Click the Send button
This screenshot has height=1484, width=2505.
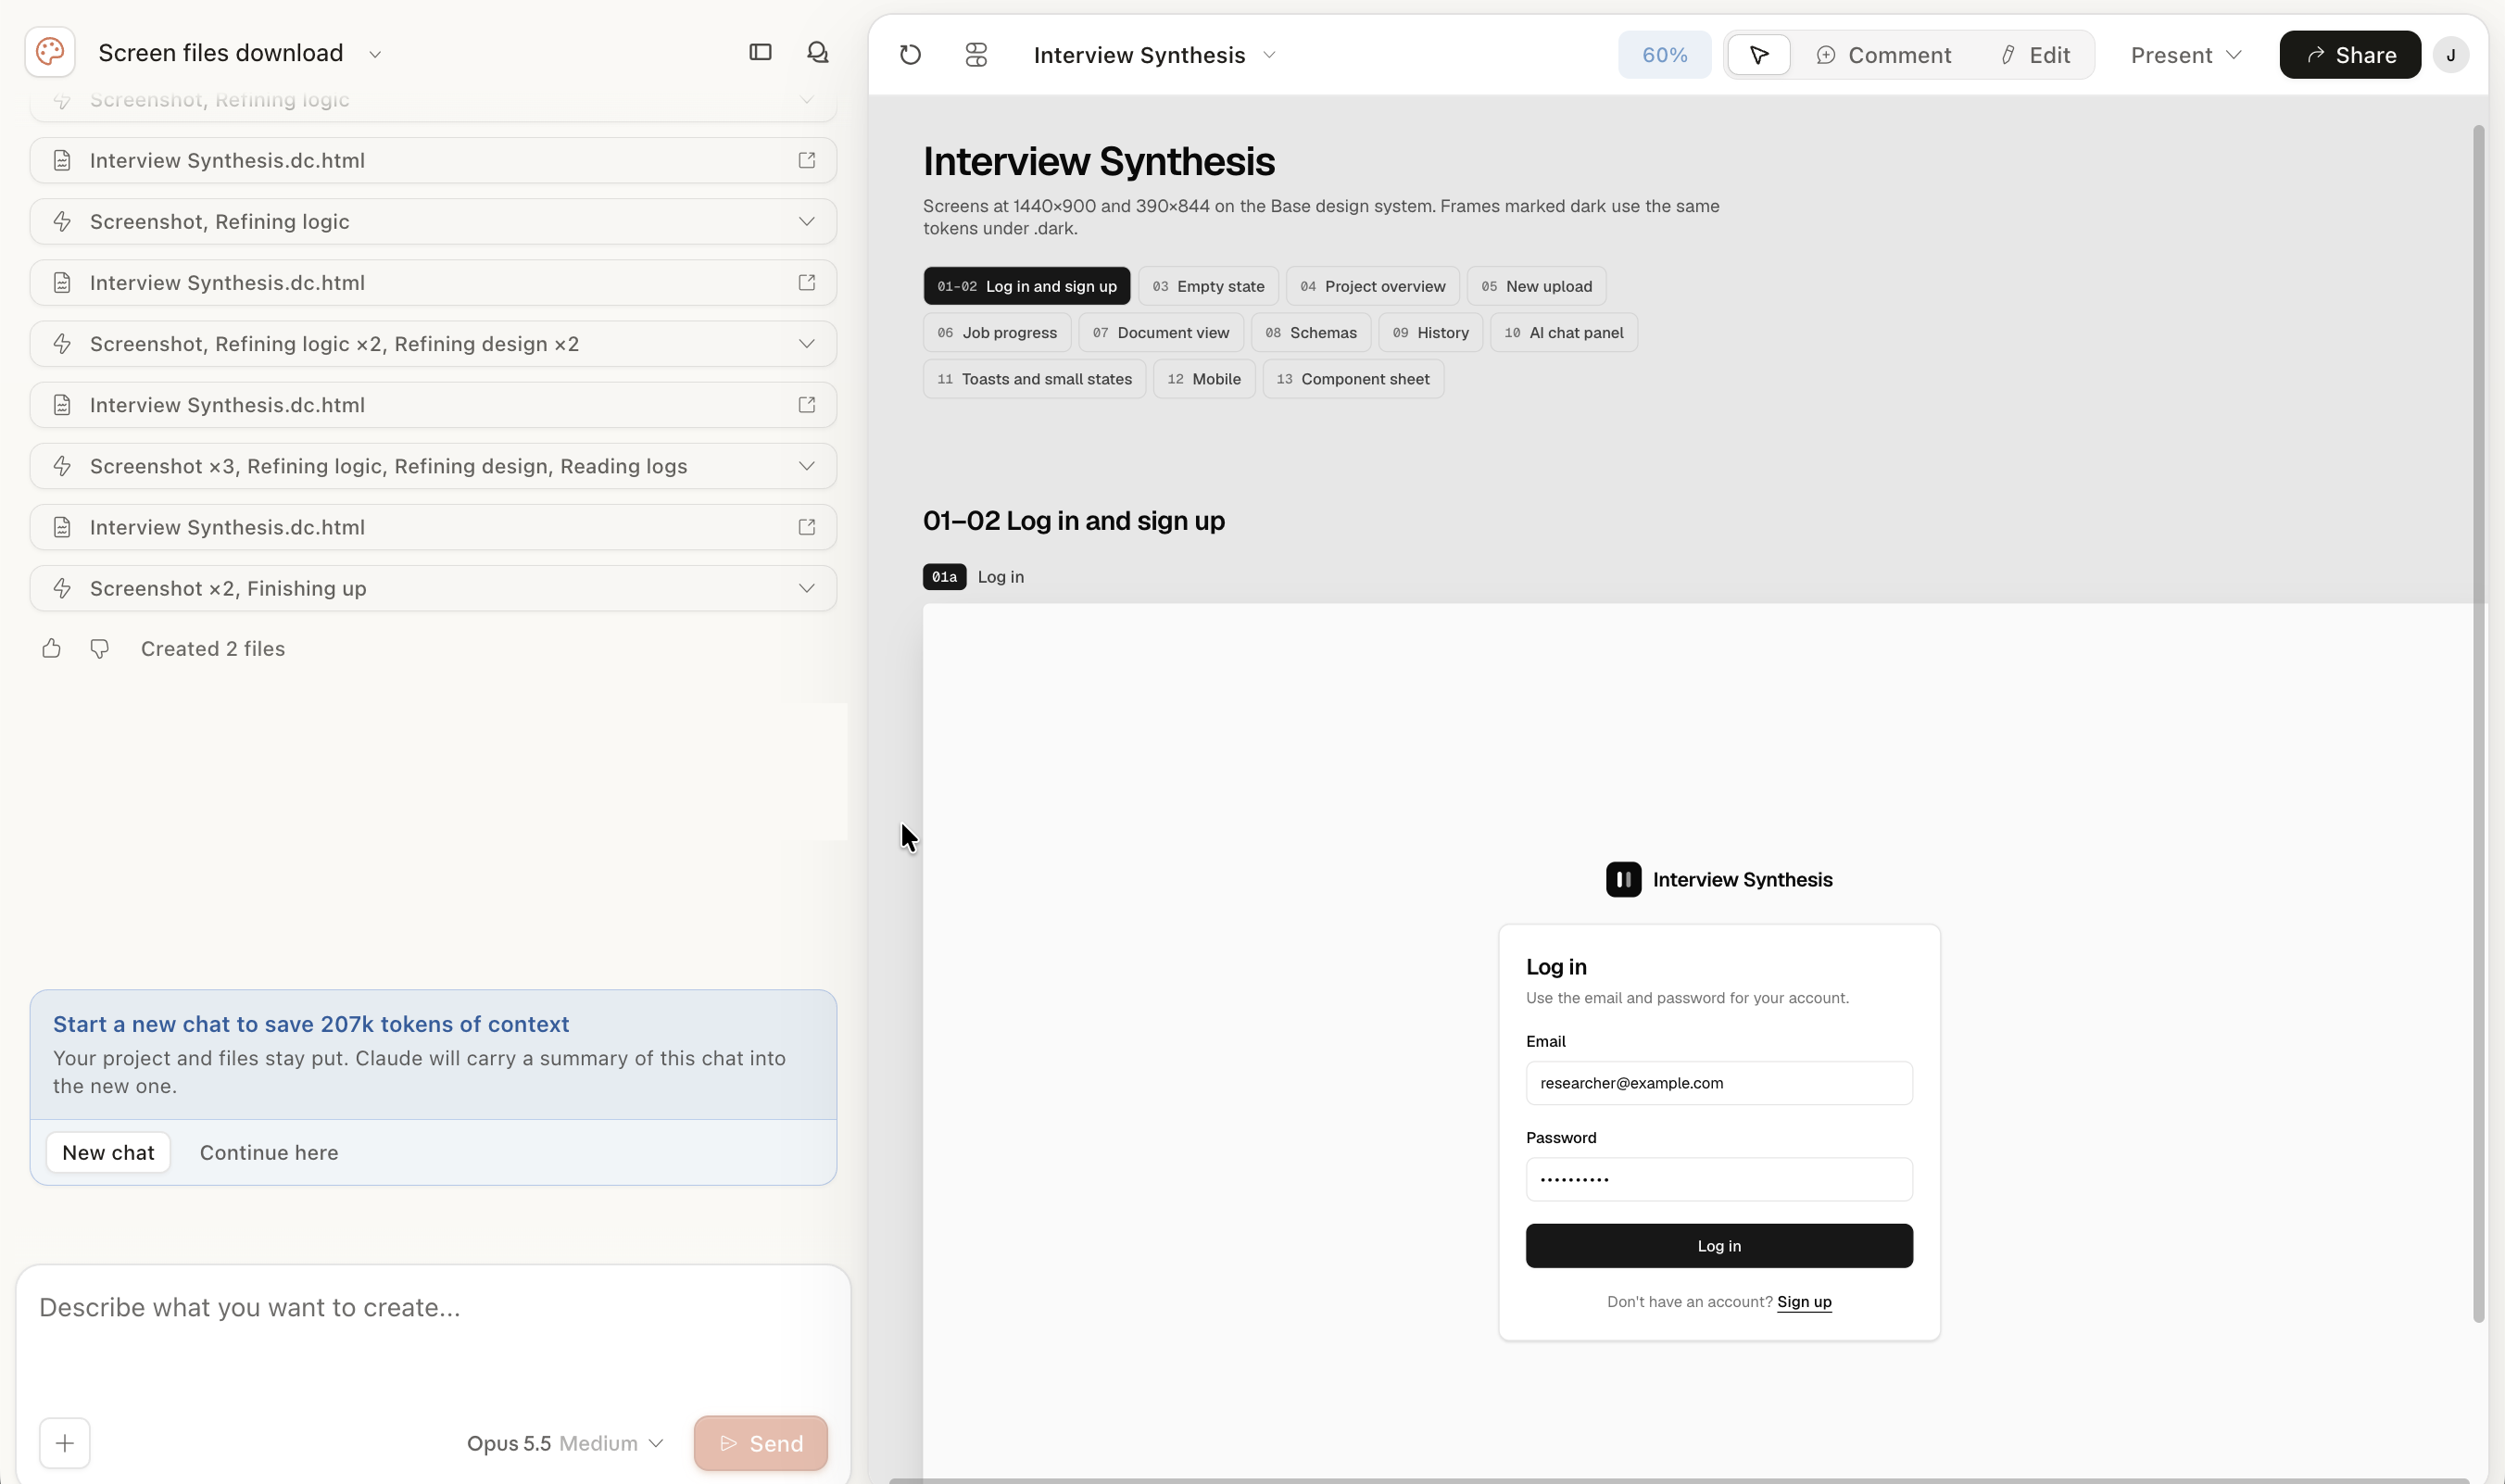(x=761, y=1443)
